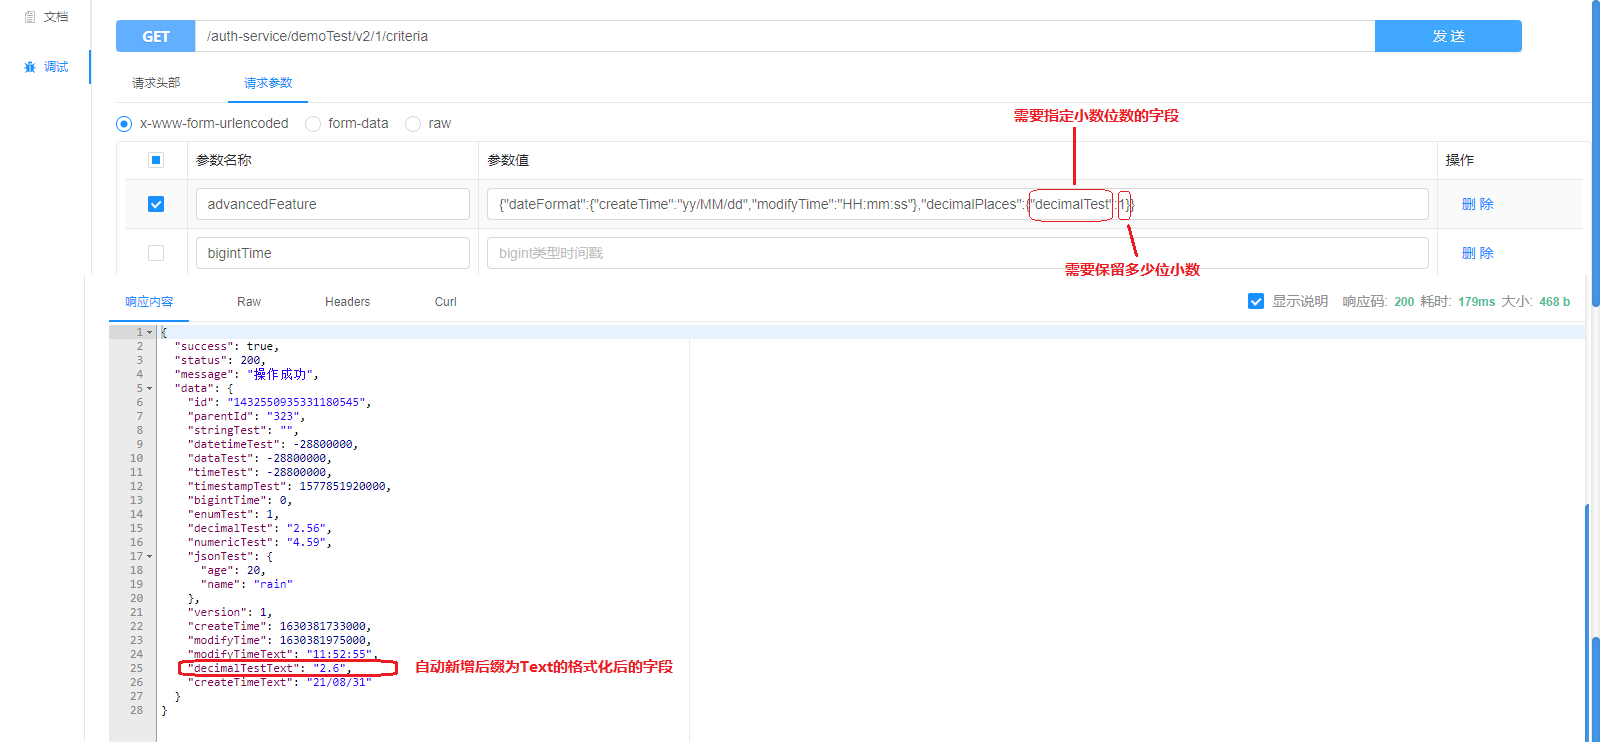Screen dimensions: 1600x742
Task: Click the bigint类型时间戳 value field
Action: tap(958, 253)
